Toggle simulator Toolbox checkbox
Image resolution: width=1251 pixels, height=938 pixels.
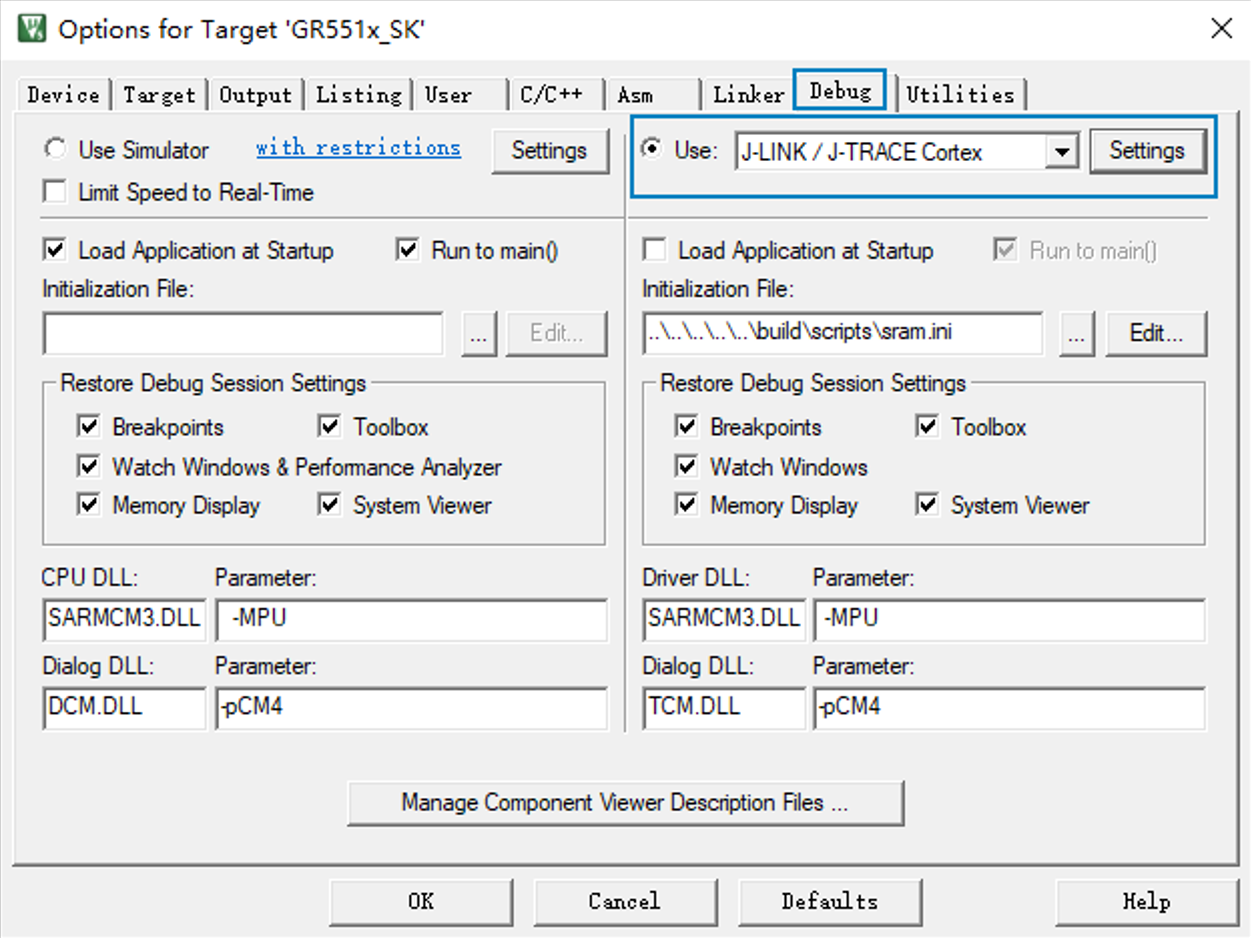(x=329, y=427)
